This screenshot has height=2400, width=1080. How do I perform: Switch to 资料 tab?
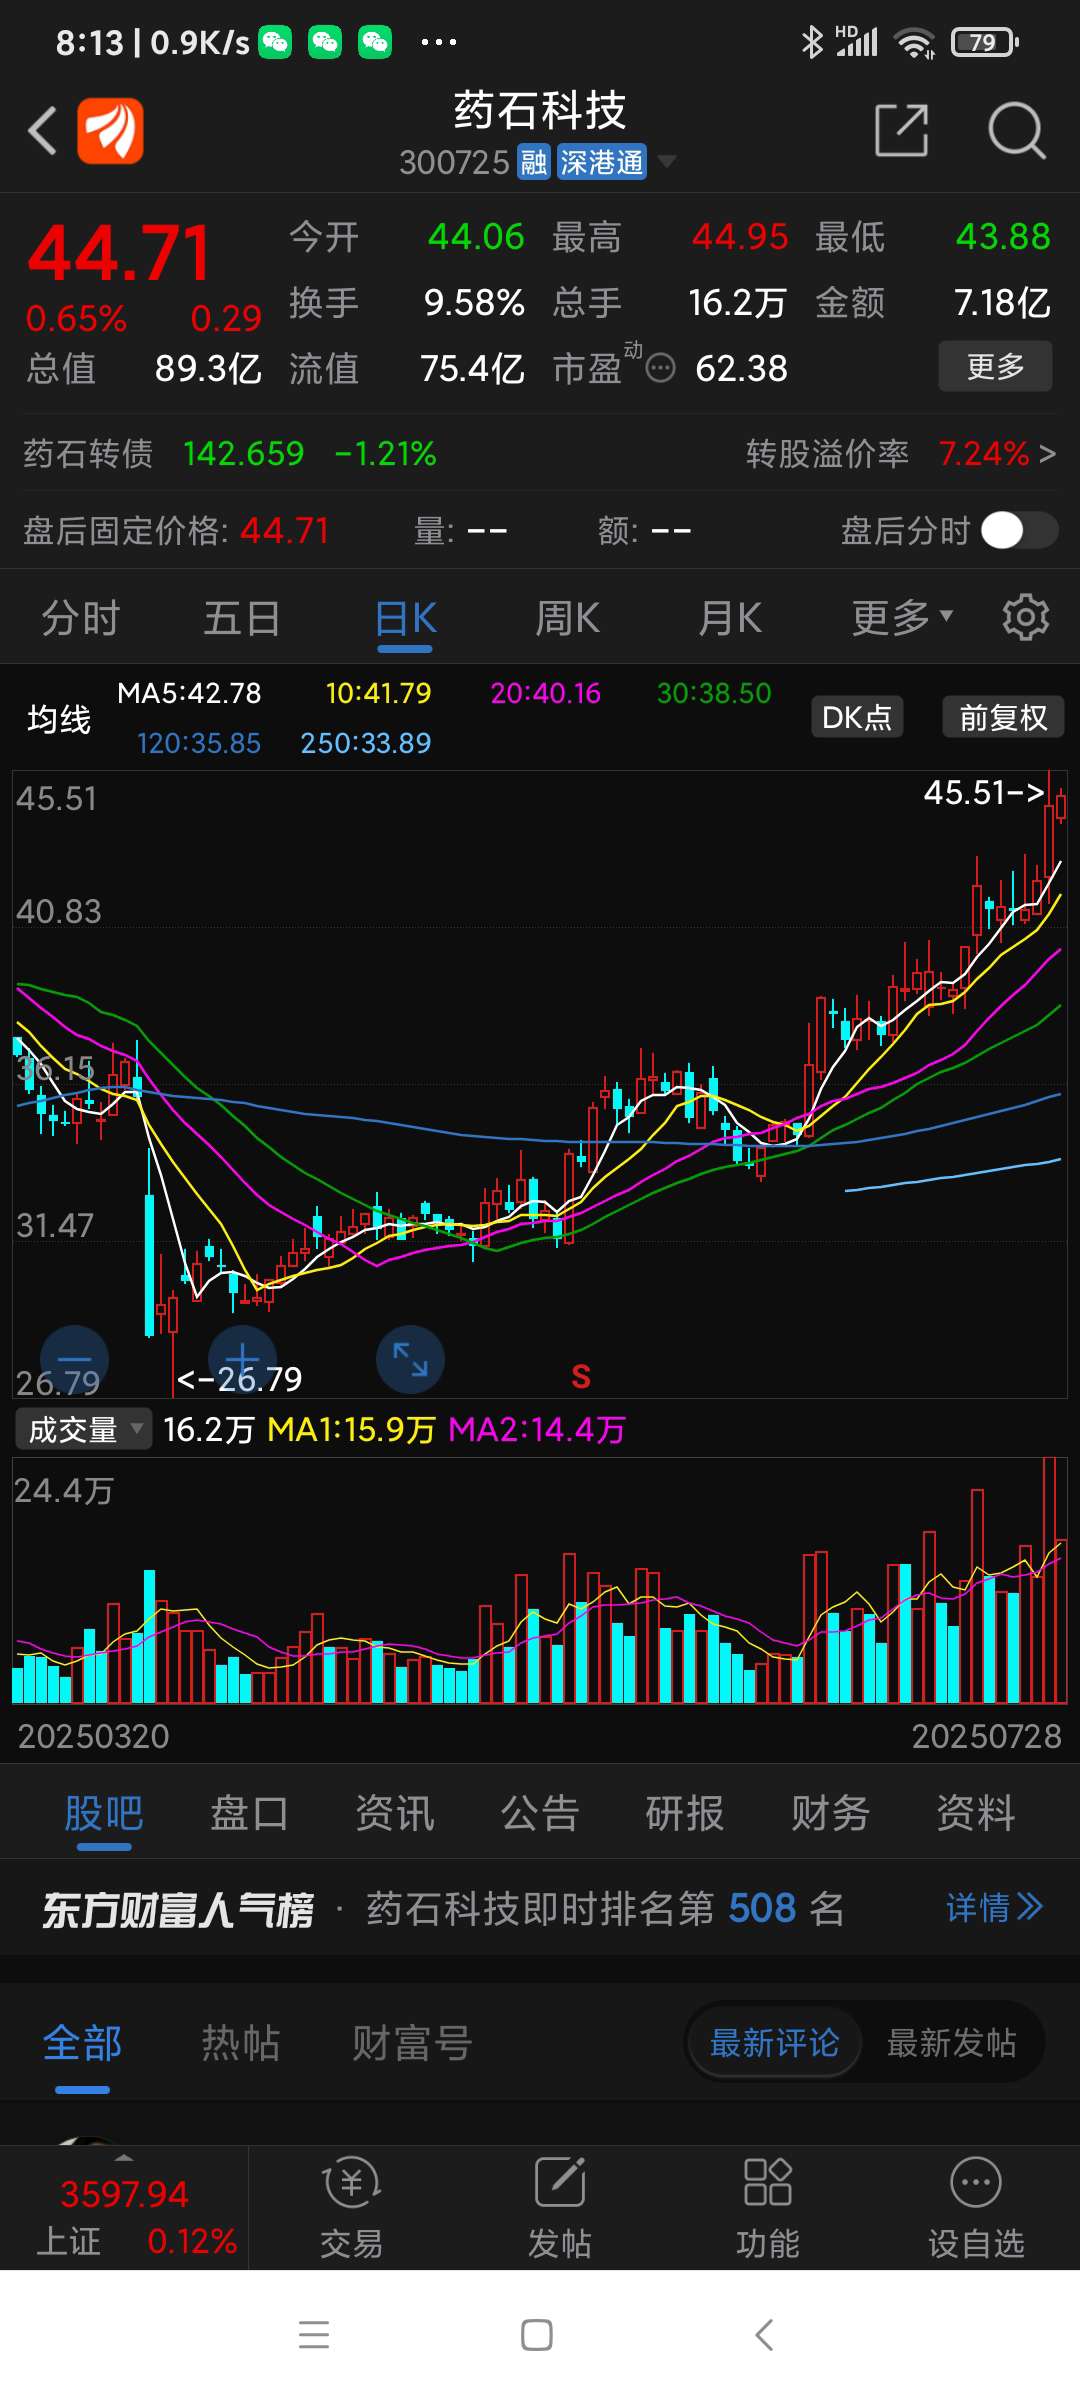point(976,1813)
